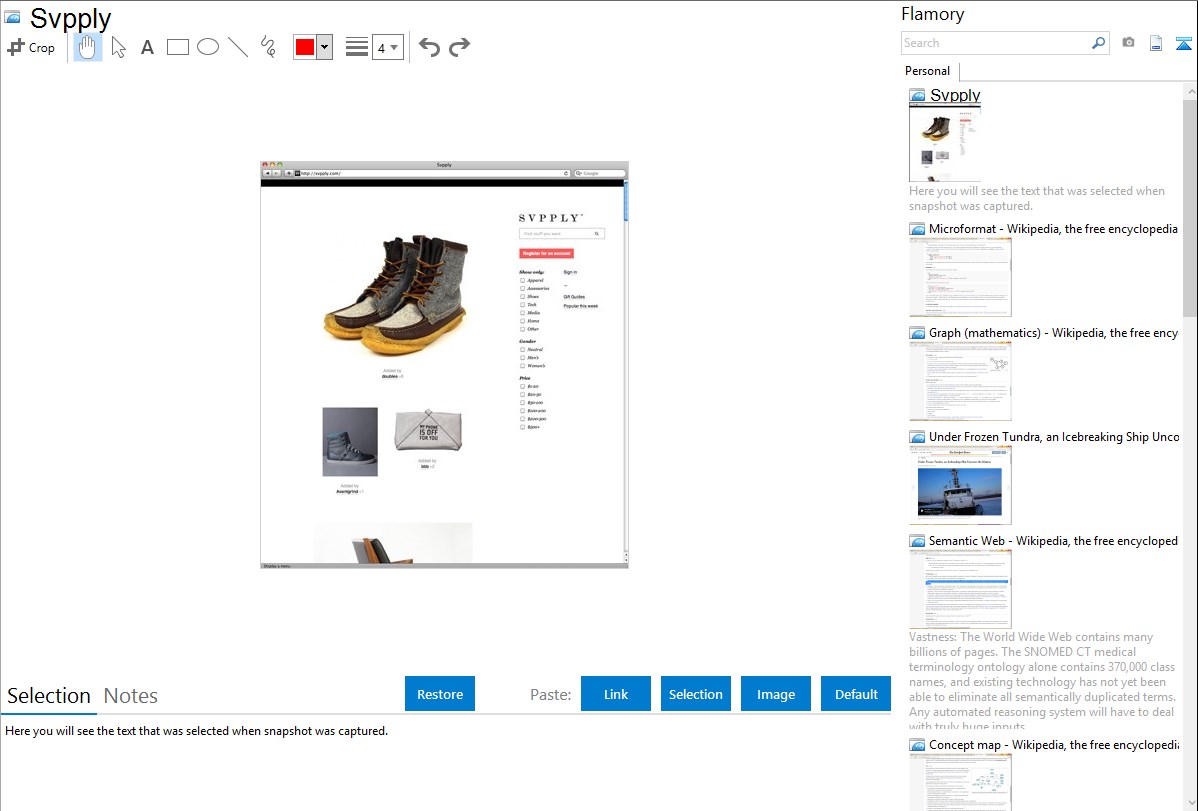Choose the text annotation tool
The image size is (1198, 811).
coord(147,47)
